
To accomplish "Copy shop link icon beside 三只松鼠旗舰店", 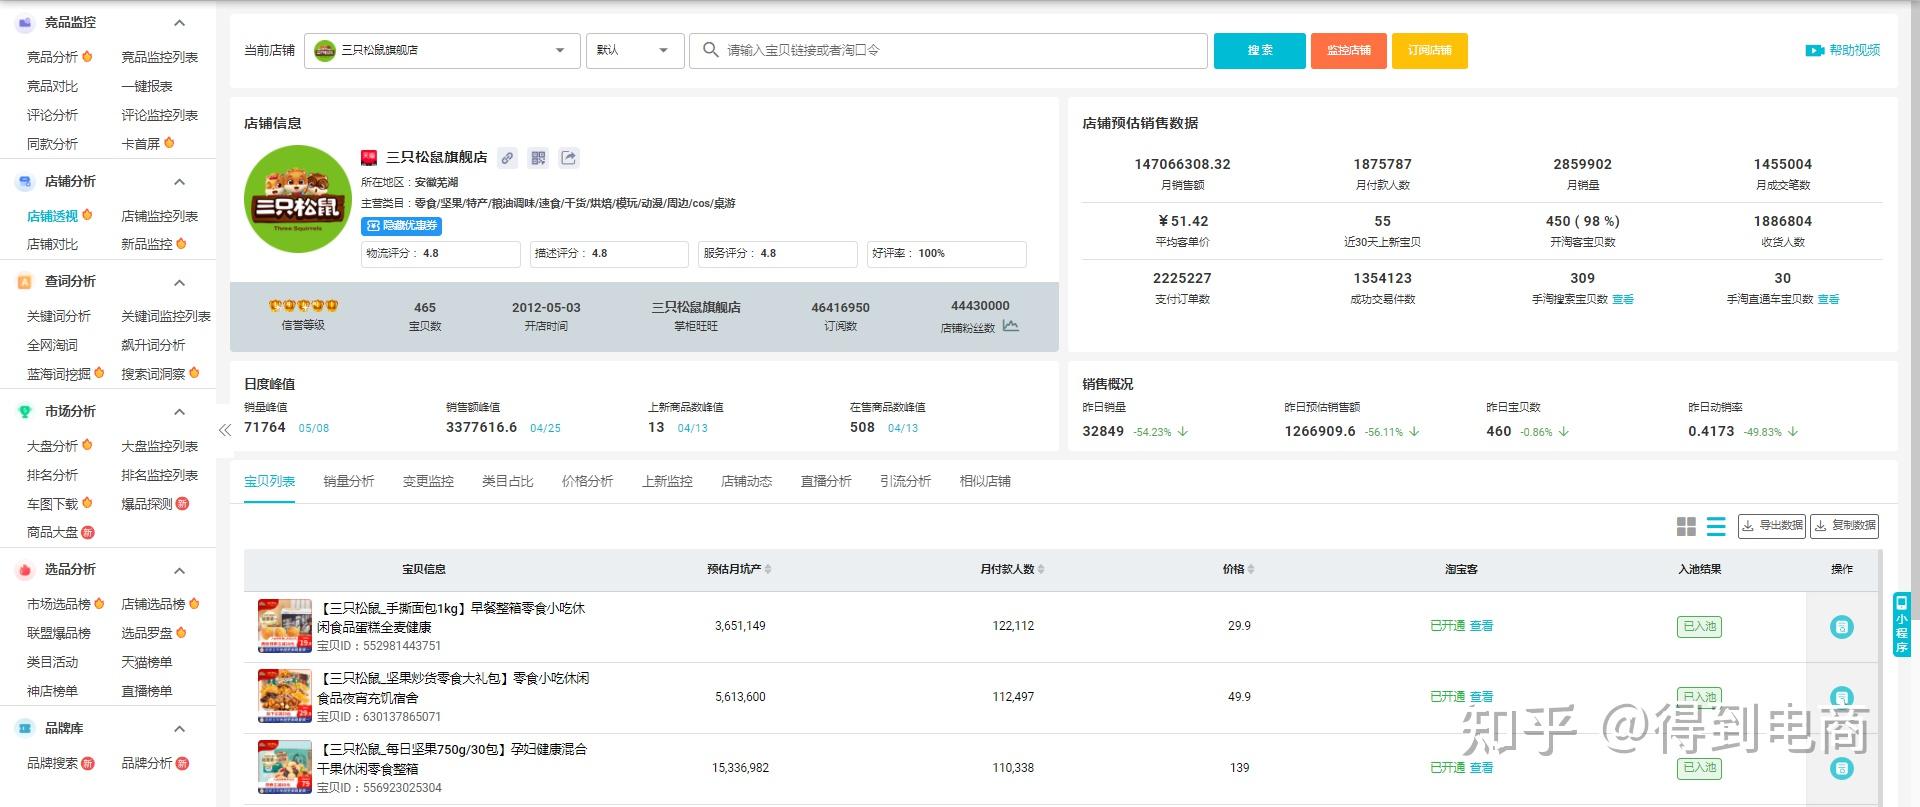I will (x=508, y=158).
